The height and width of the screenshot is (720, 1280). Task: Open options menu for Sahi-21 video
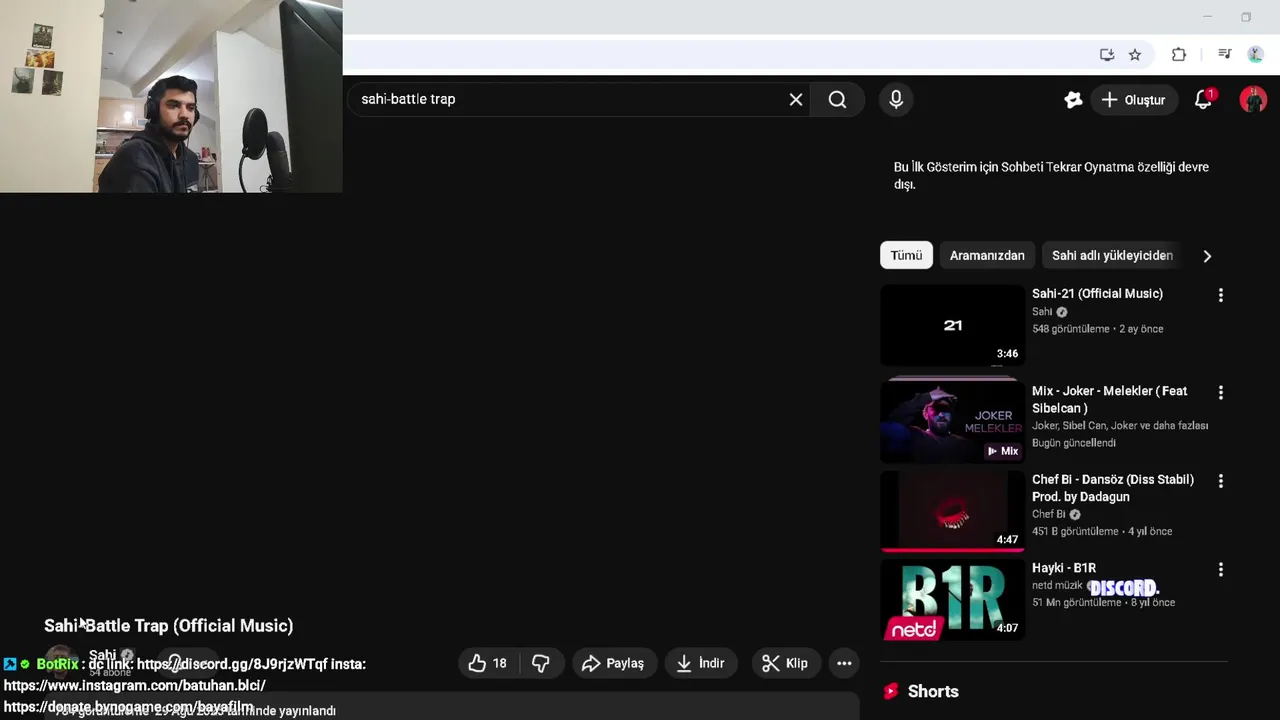(1220, 295)
